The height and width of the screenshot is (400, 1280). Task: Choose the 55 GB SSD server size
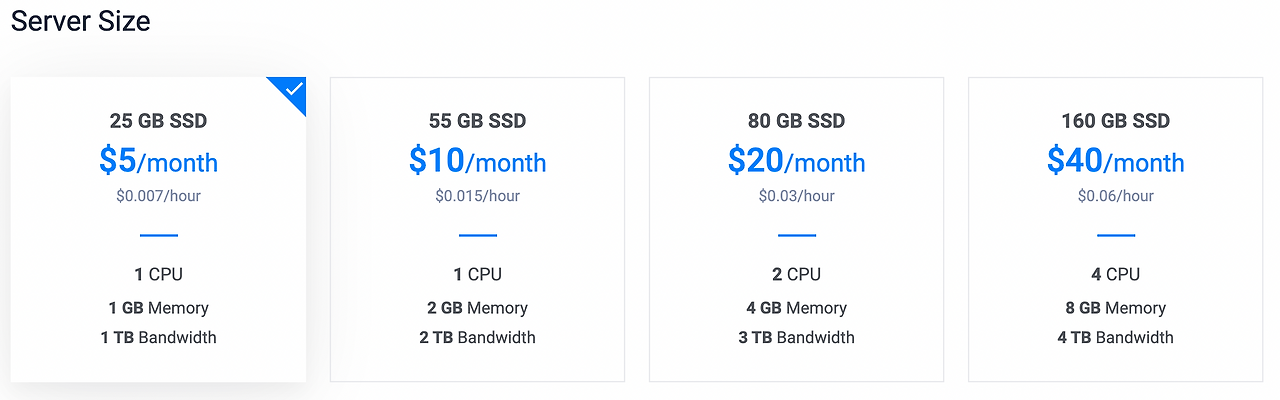tap(477, 229)
